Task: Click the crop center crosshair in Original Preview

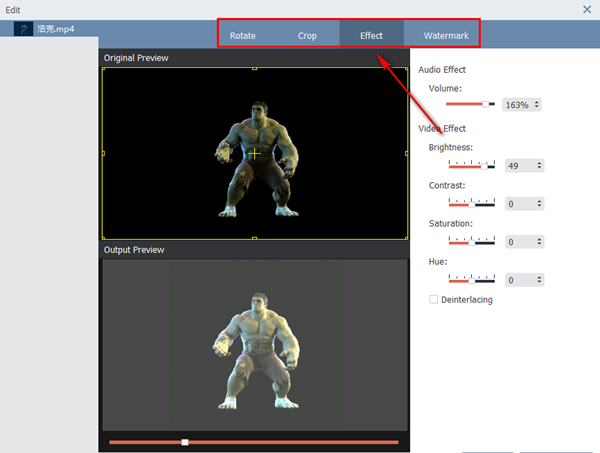Action: pyautogui.click(x=254, y=154)
